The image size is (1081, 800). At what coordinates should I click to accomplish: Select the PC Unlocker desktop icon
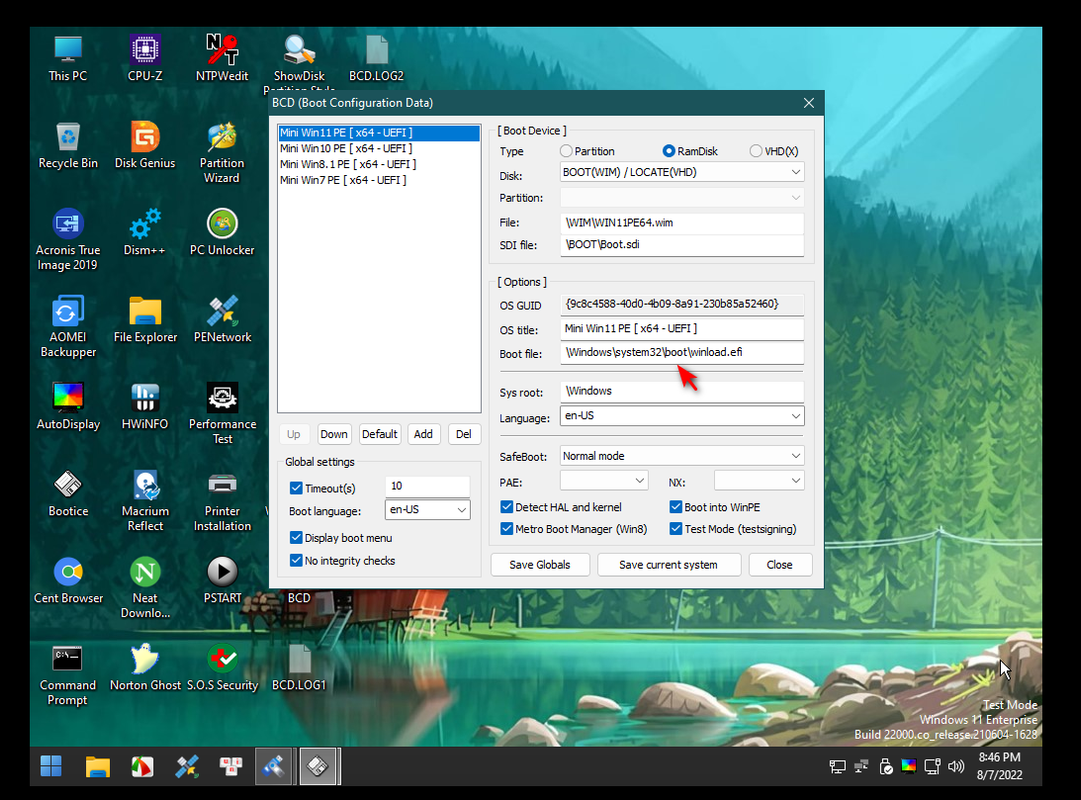click(222, 232)
